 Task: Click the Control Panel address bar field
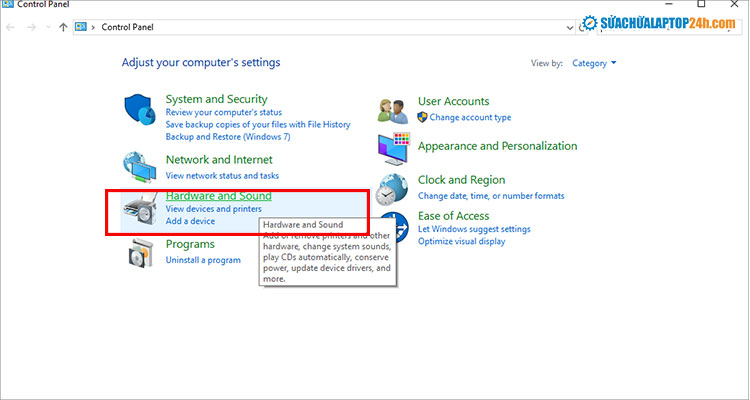click(x=300, y=27)
